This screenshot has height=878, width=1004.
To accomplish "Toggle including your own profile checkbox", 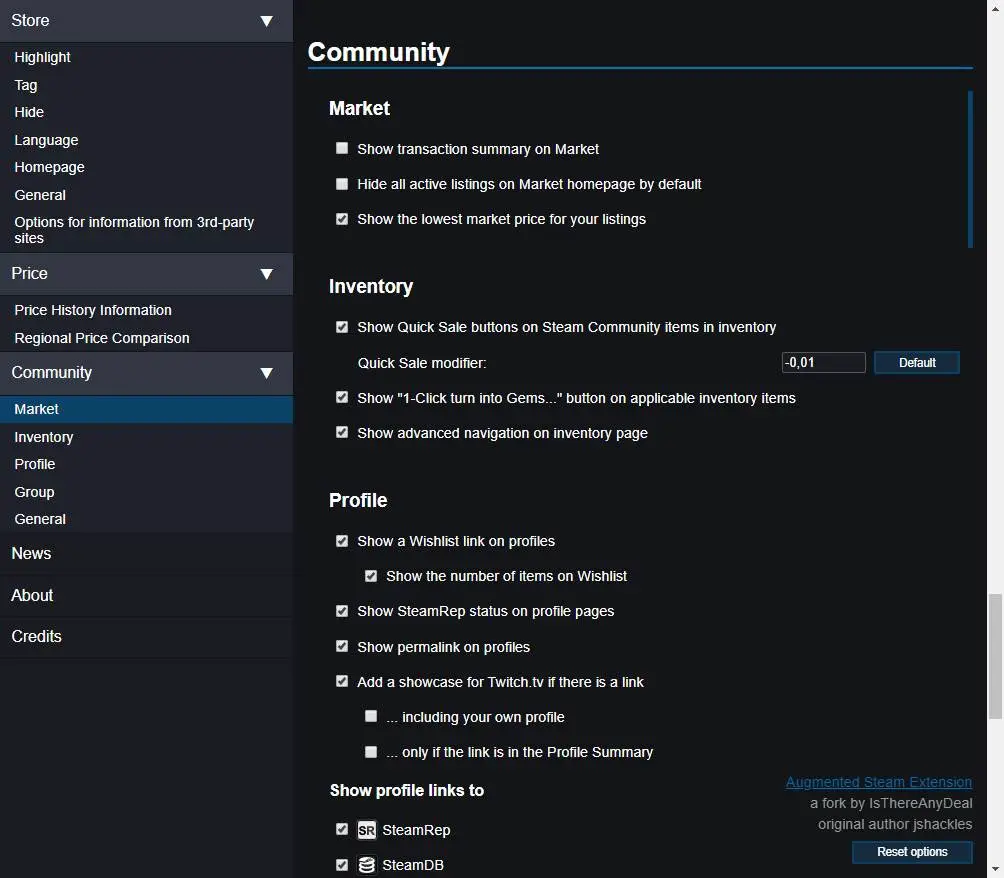I will (371, 717).
